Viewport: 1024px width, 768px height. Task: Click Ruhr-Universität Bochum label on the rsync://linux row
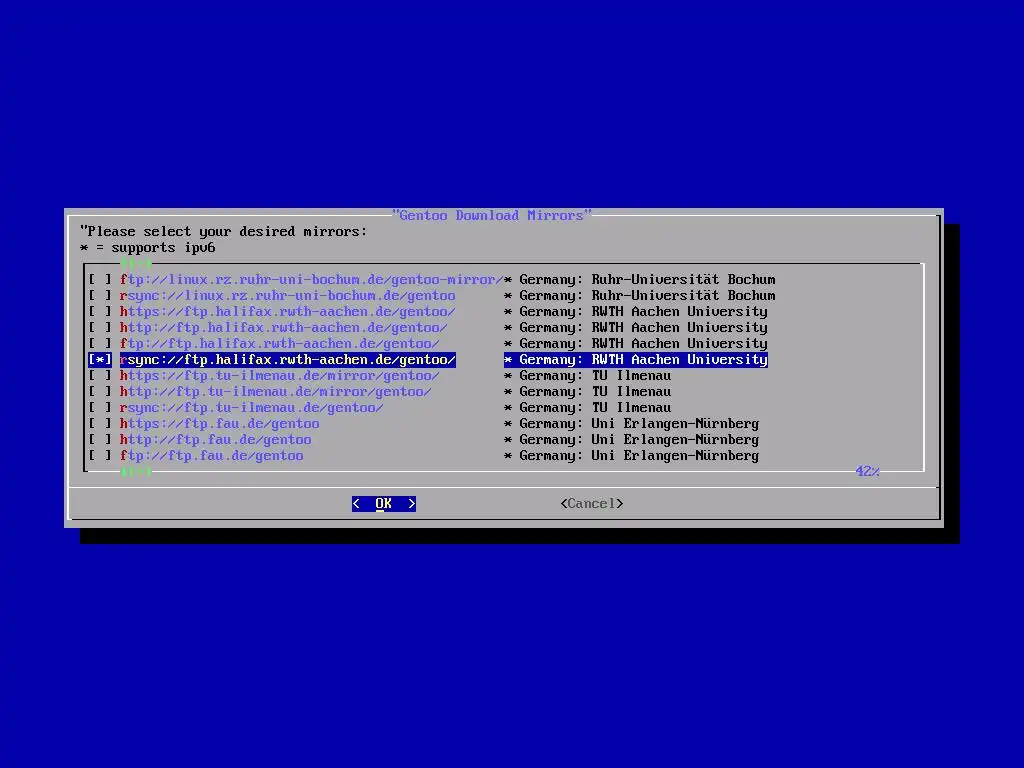pyautogui.click(x=684, y=296)
